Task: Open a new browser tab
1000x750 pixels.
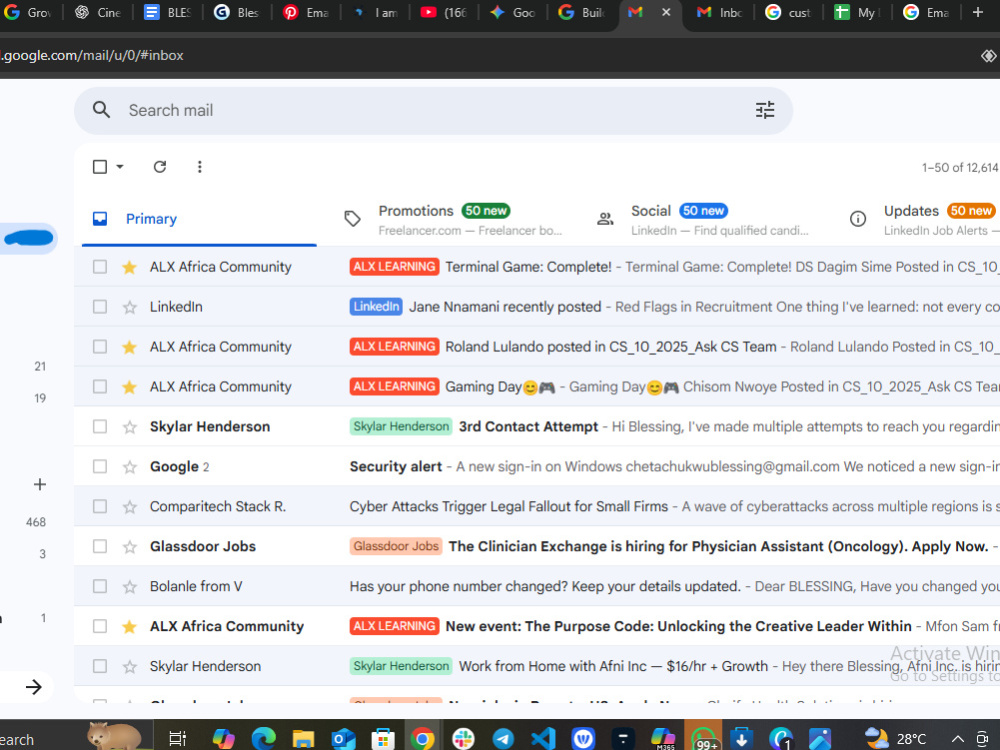Action: pos(977,12)
